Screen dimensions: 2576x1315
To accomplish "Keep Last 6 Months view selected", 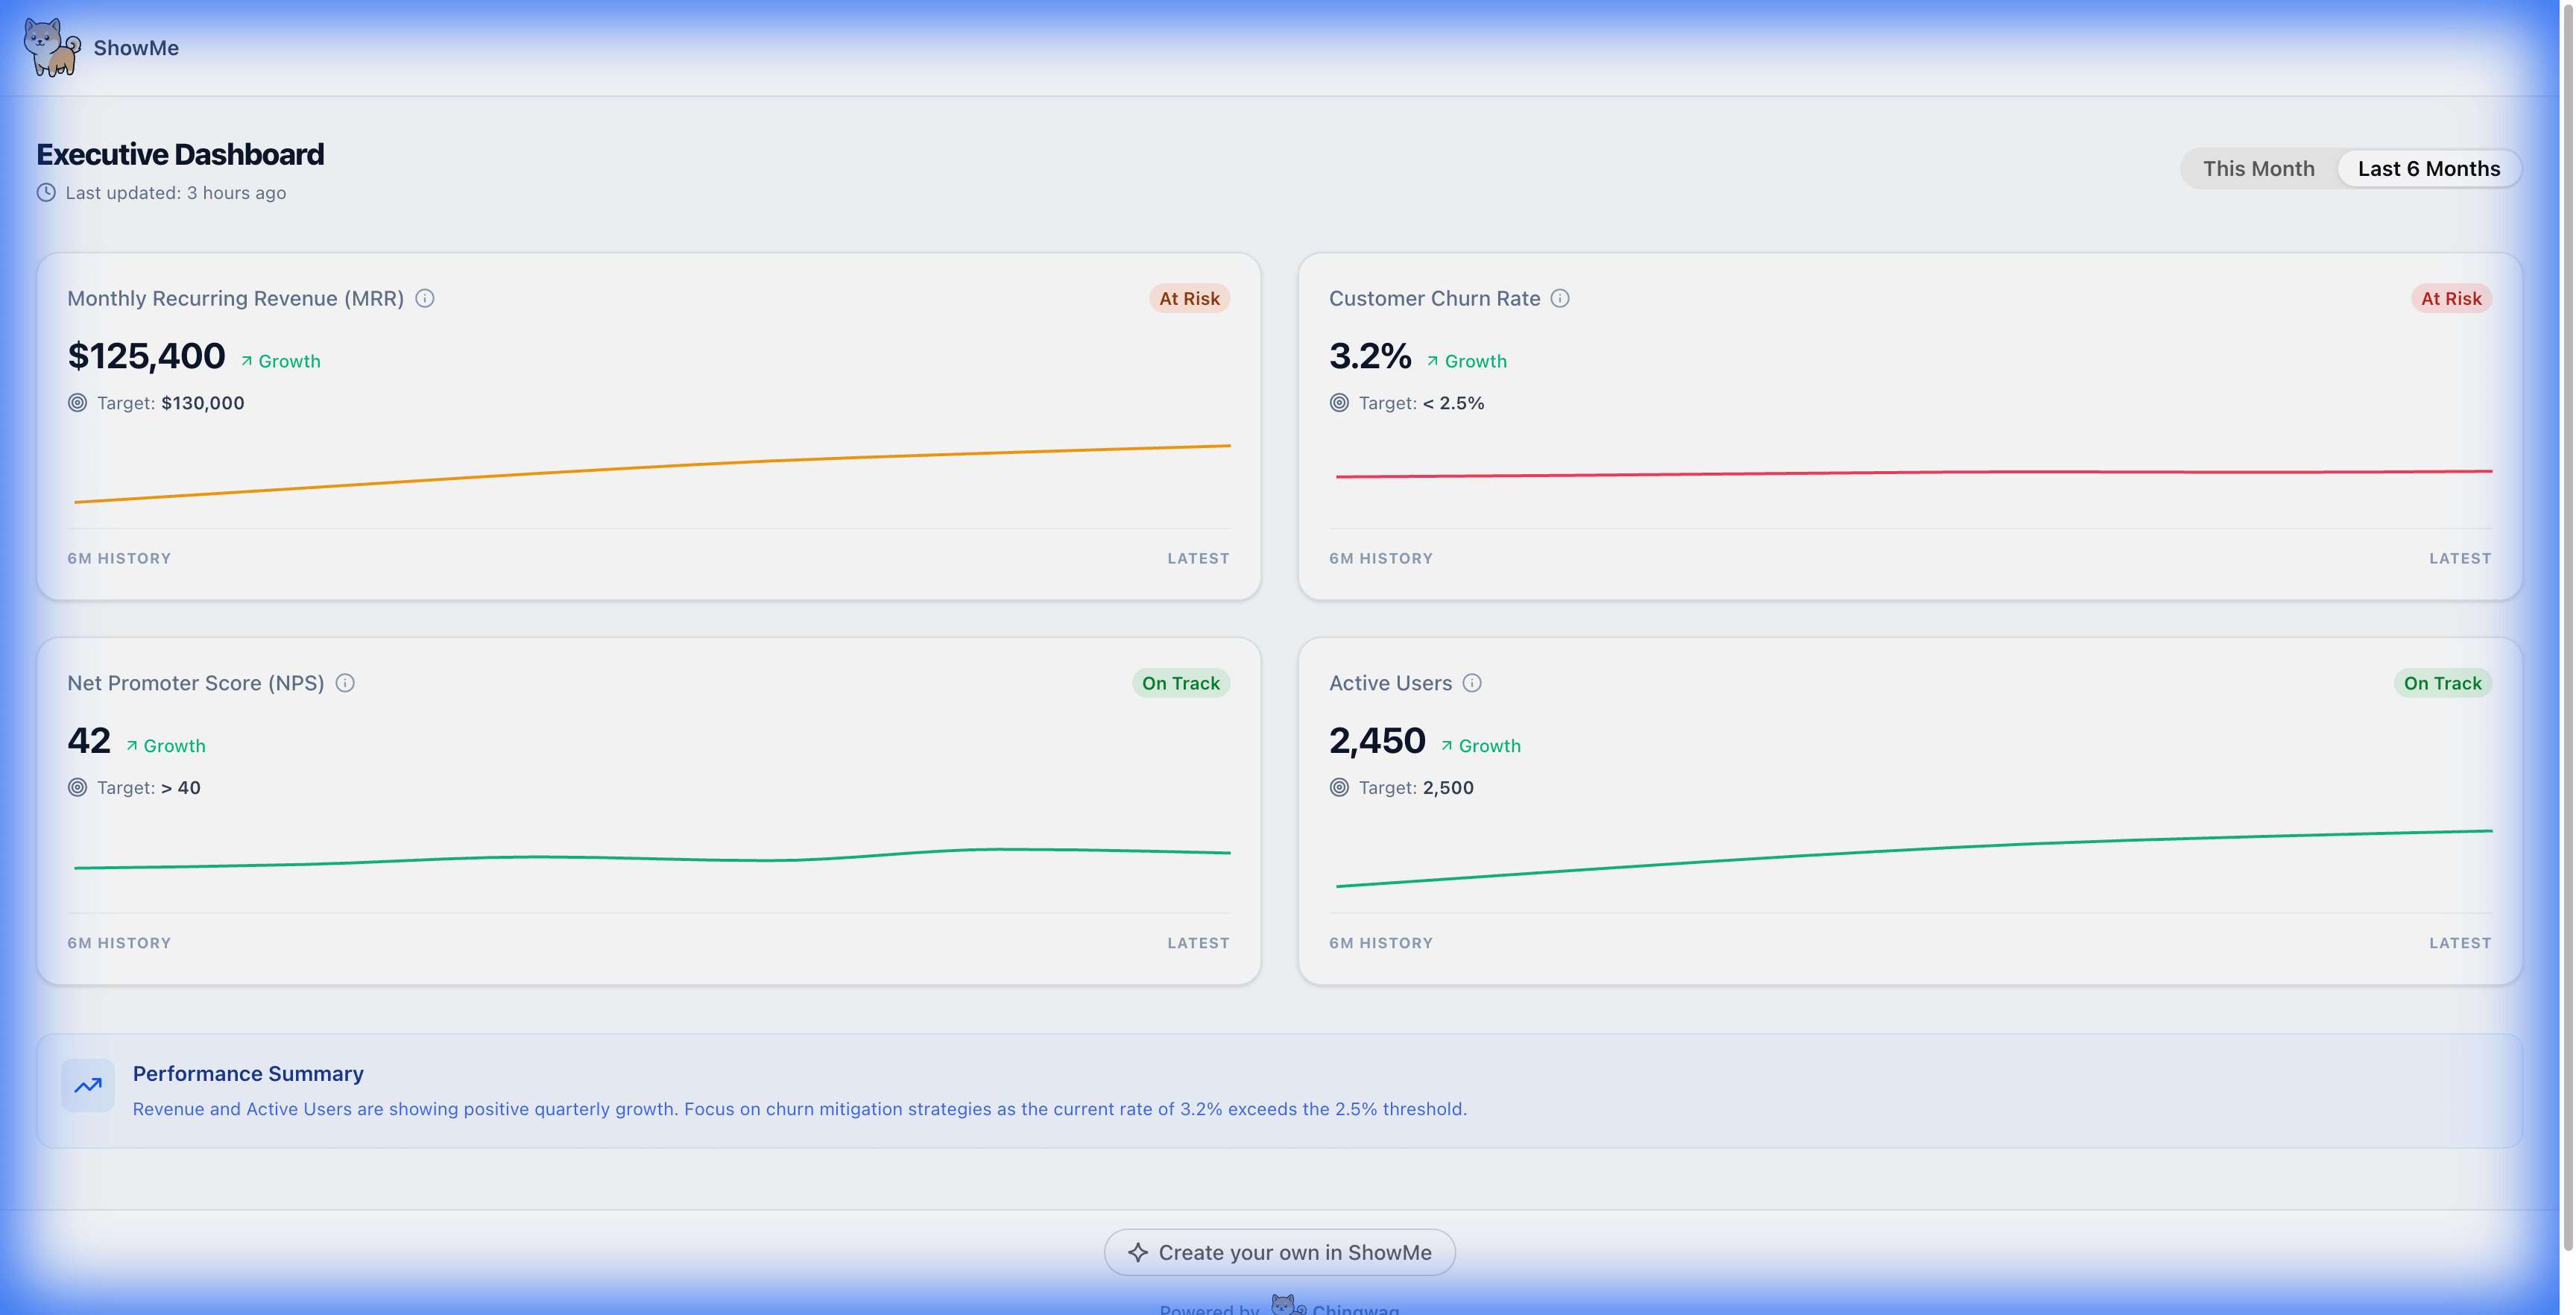I will pos(2429,168).
